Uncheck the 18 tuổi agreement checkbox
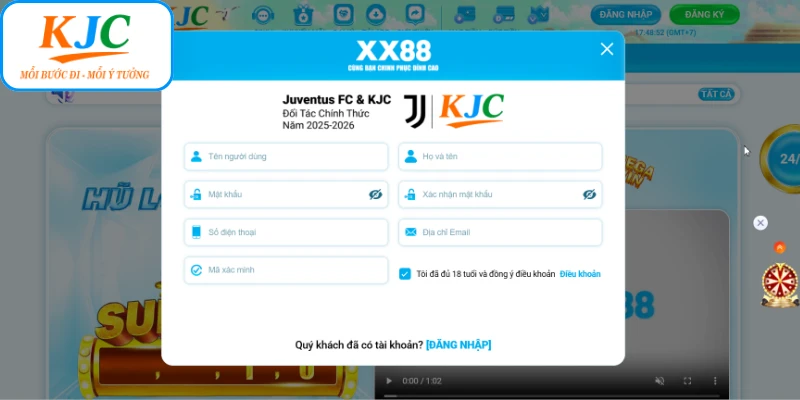Viewport: 800px width, 400px height. [x=405, y=273]
